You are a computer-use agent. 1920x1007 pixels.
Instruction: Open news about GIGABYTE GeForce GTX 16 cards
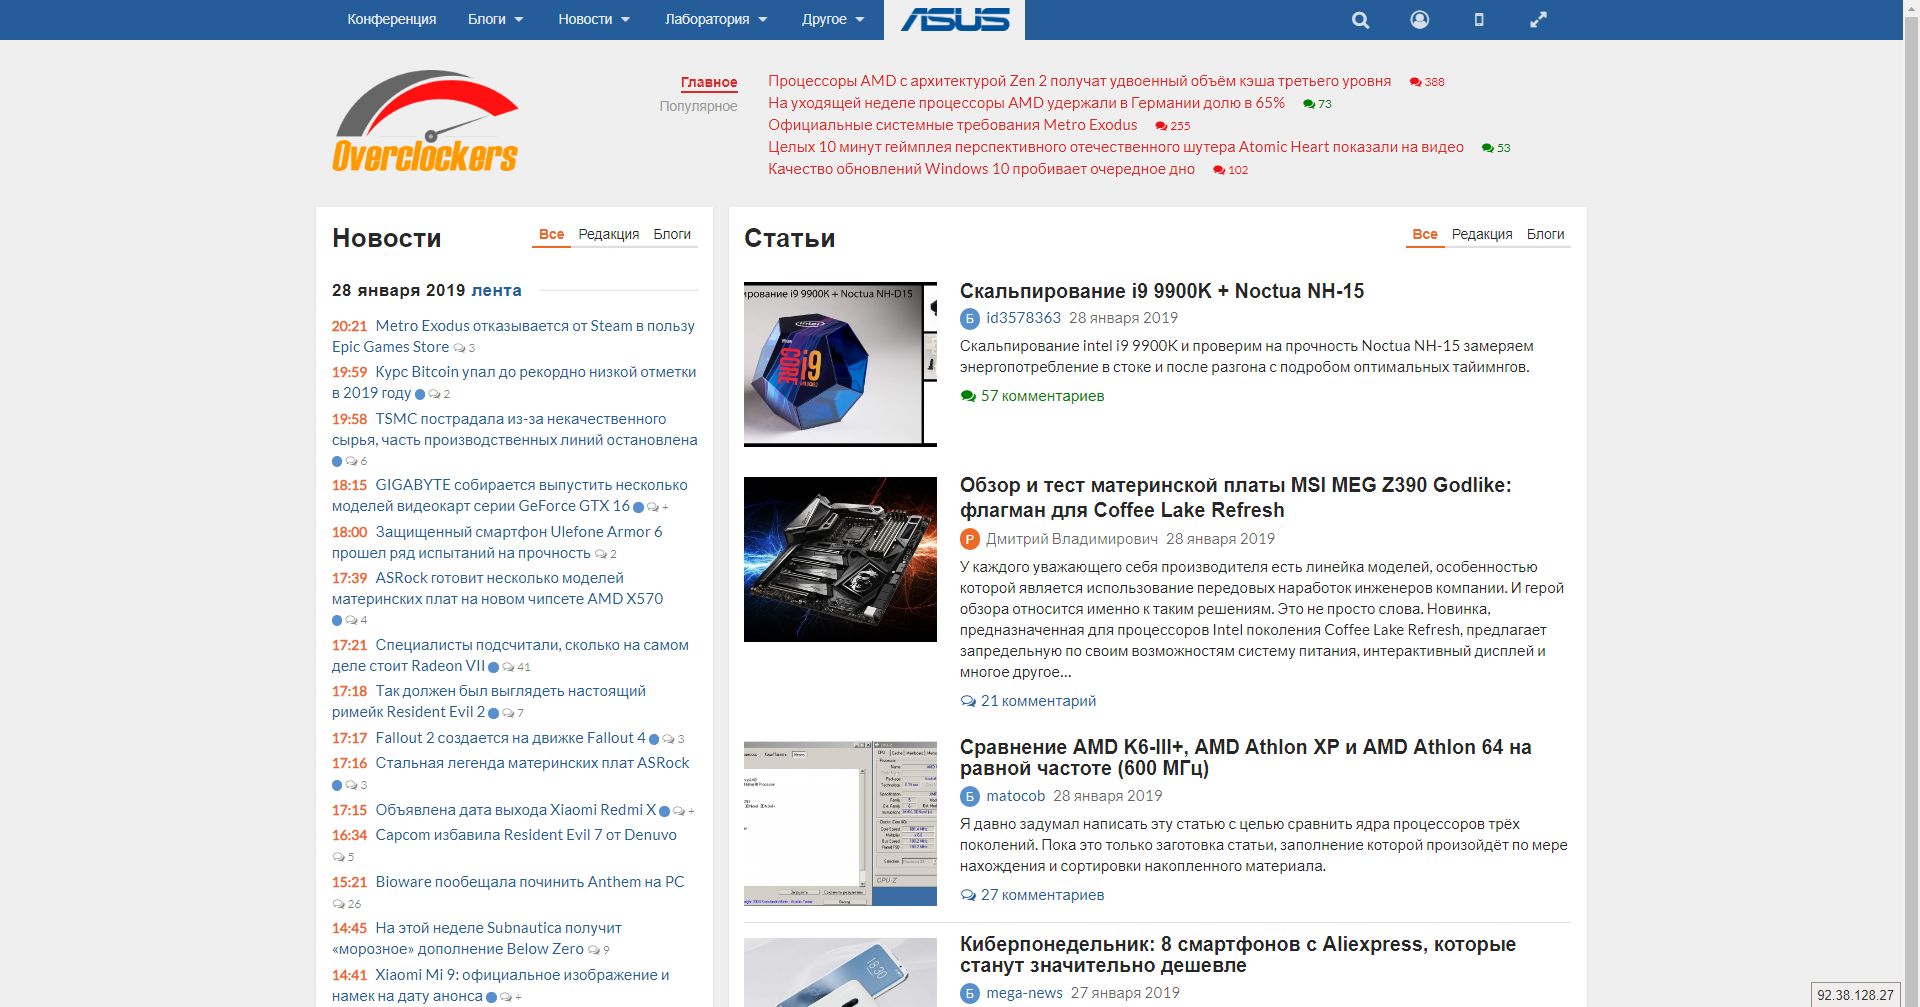(x=510, y=496)
